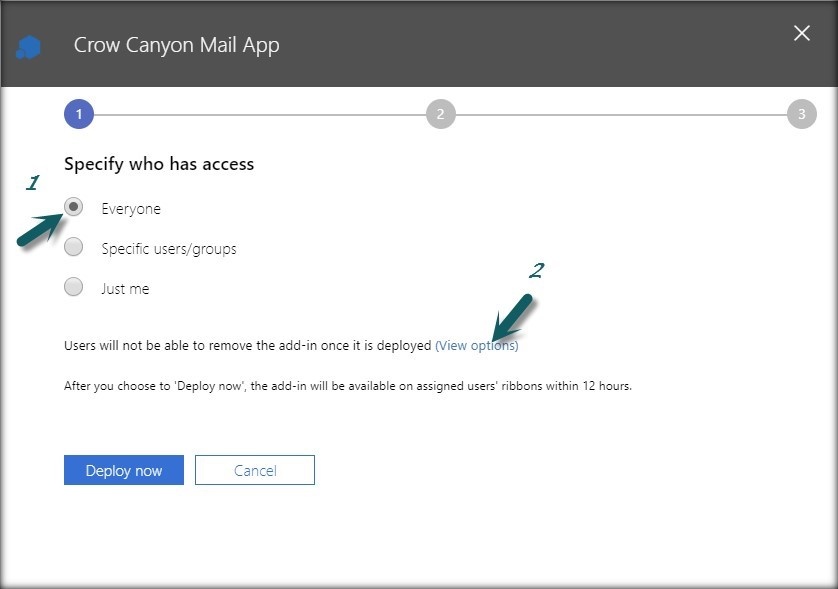
Task: Jump to step 3 circle indicator
Action: coord(802,114)
